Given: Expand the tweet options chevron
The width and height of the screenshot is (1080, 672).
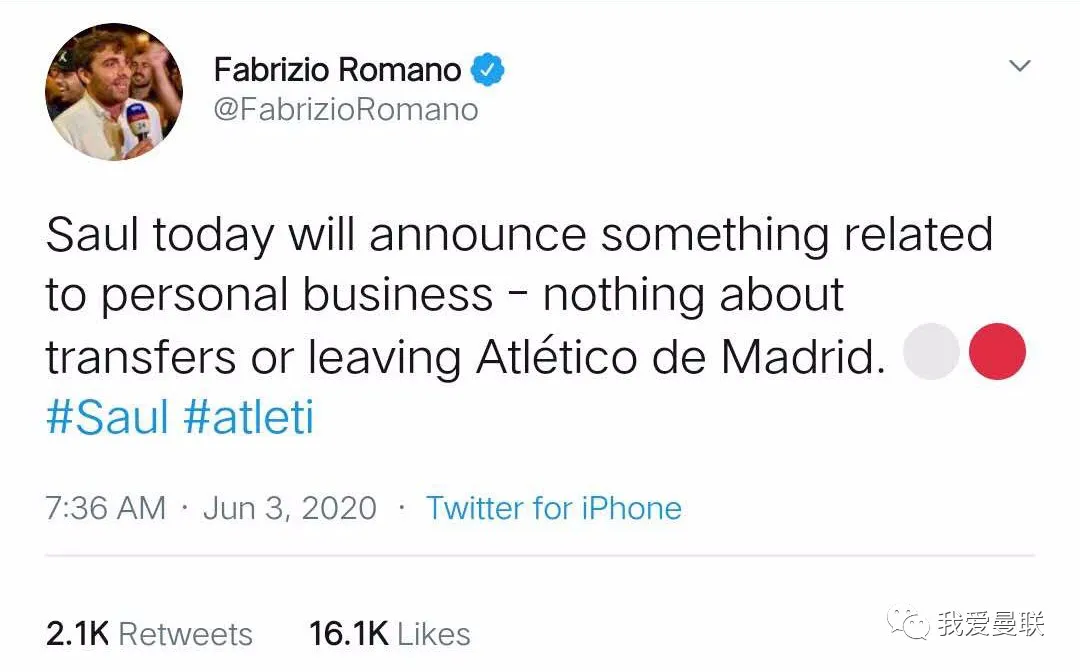Looking at the screenshot, I should point(1019,67).
